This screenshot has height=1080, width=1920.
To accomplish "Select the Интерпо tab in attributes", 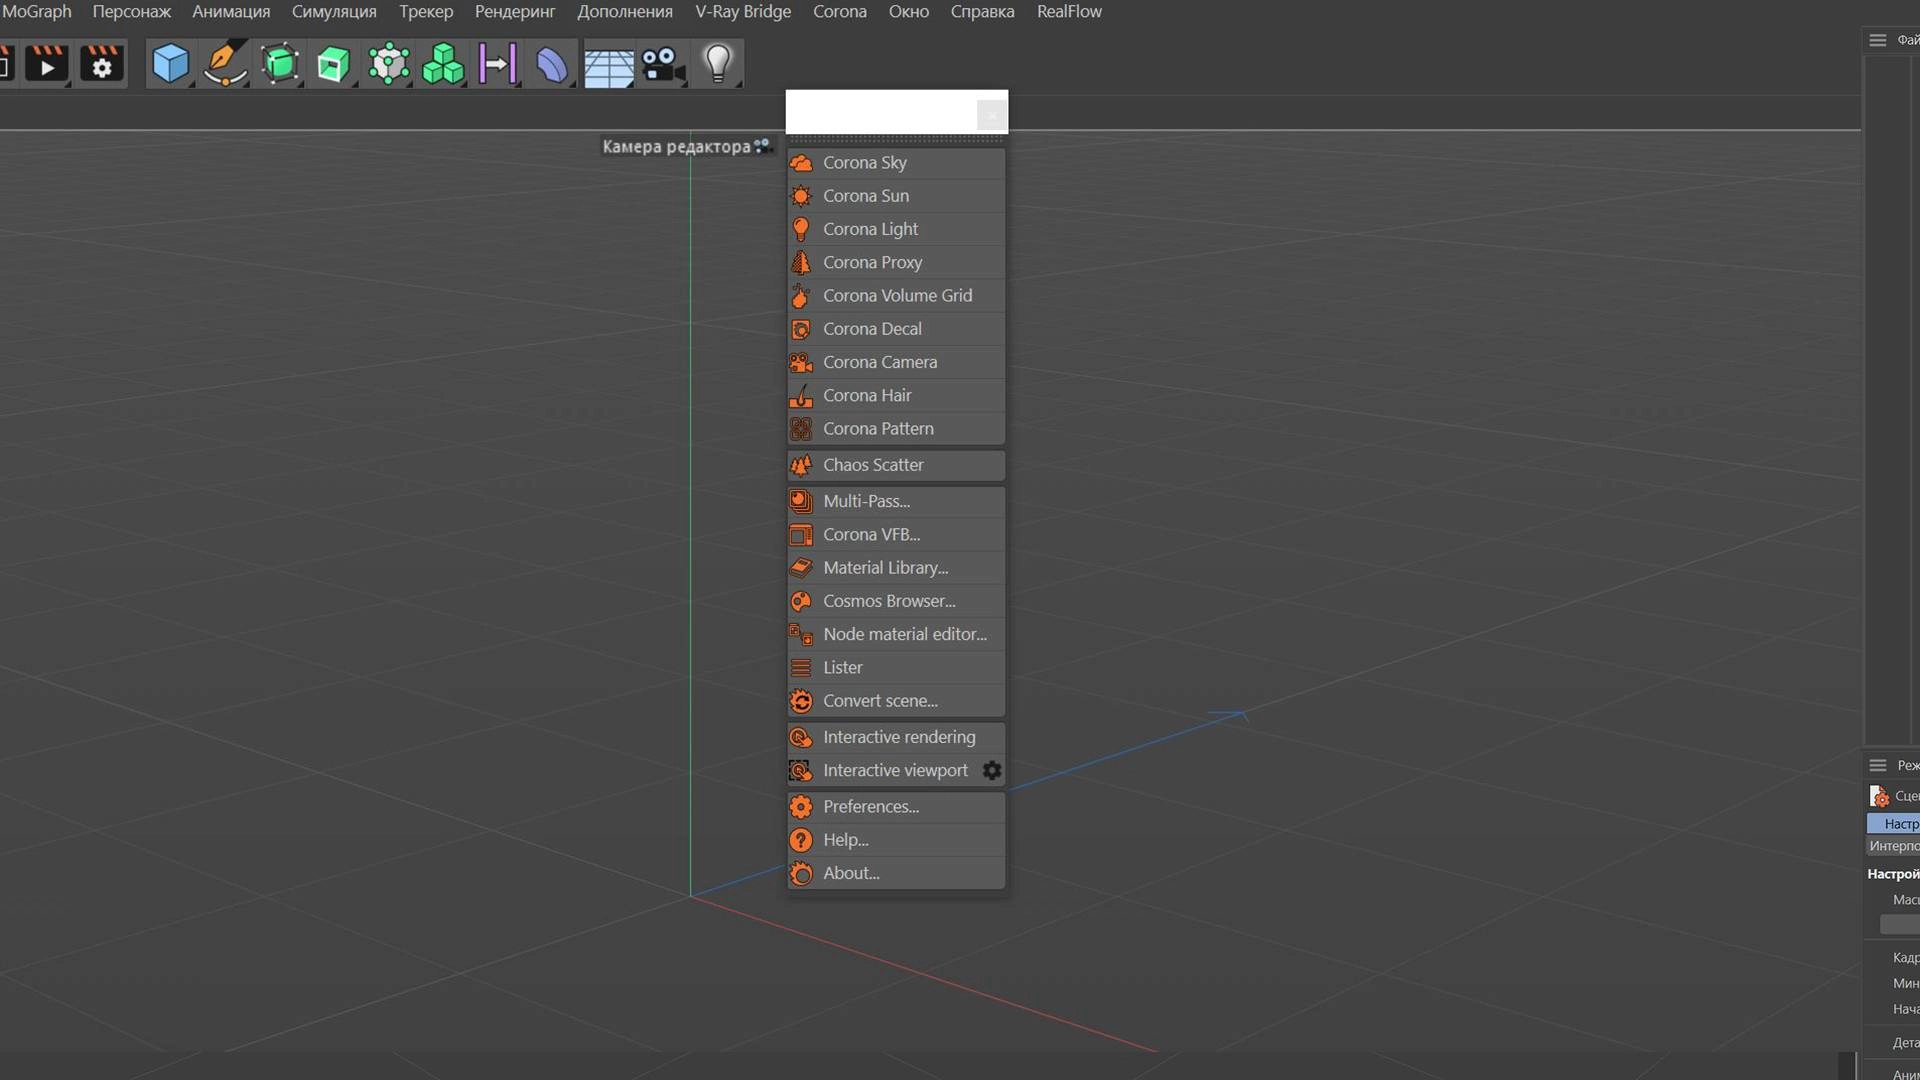I will point(1893,846).
